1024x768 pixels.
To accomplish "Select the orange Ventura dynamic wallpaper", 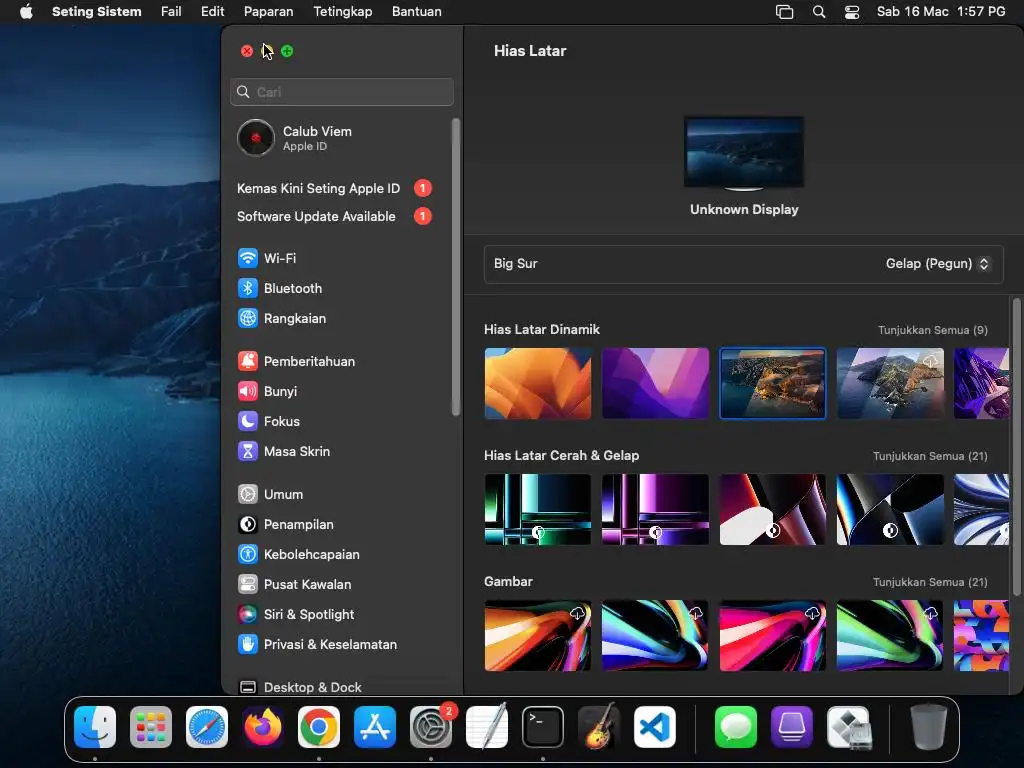I will click(x=537, y=383).
